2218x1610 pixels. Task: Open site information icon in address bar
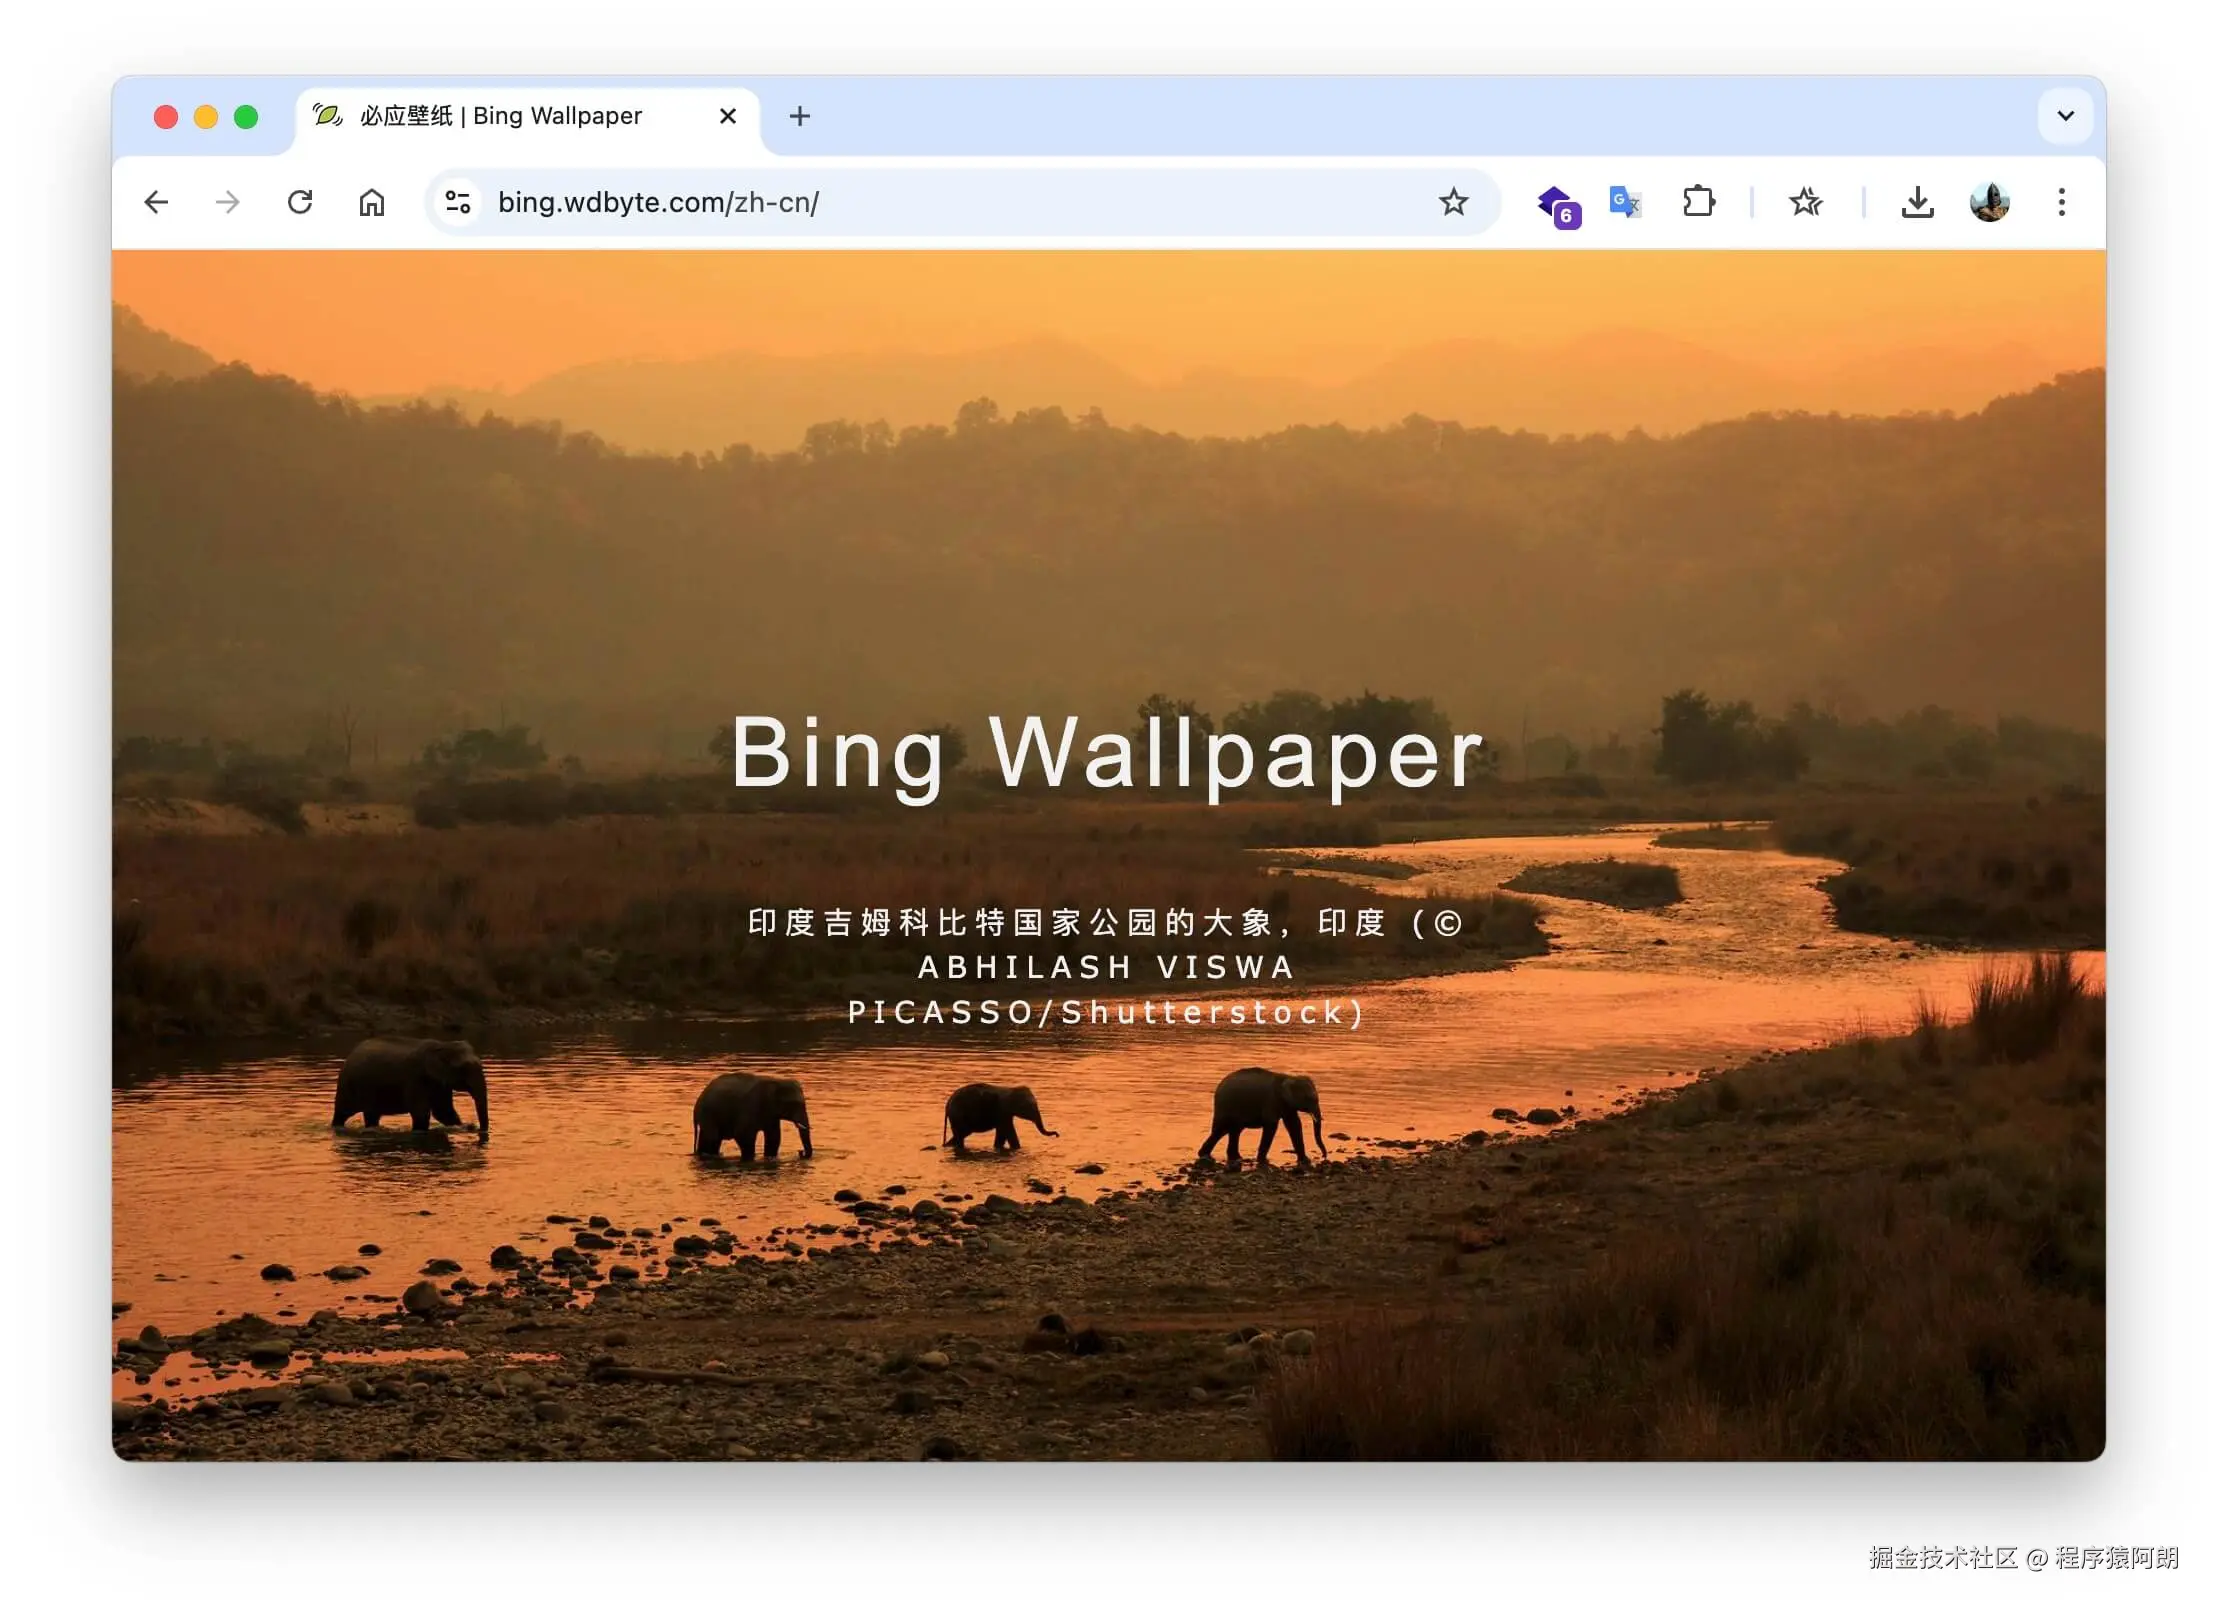(x=458, y=203)
